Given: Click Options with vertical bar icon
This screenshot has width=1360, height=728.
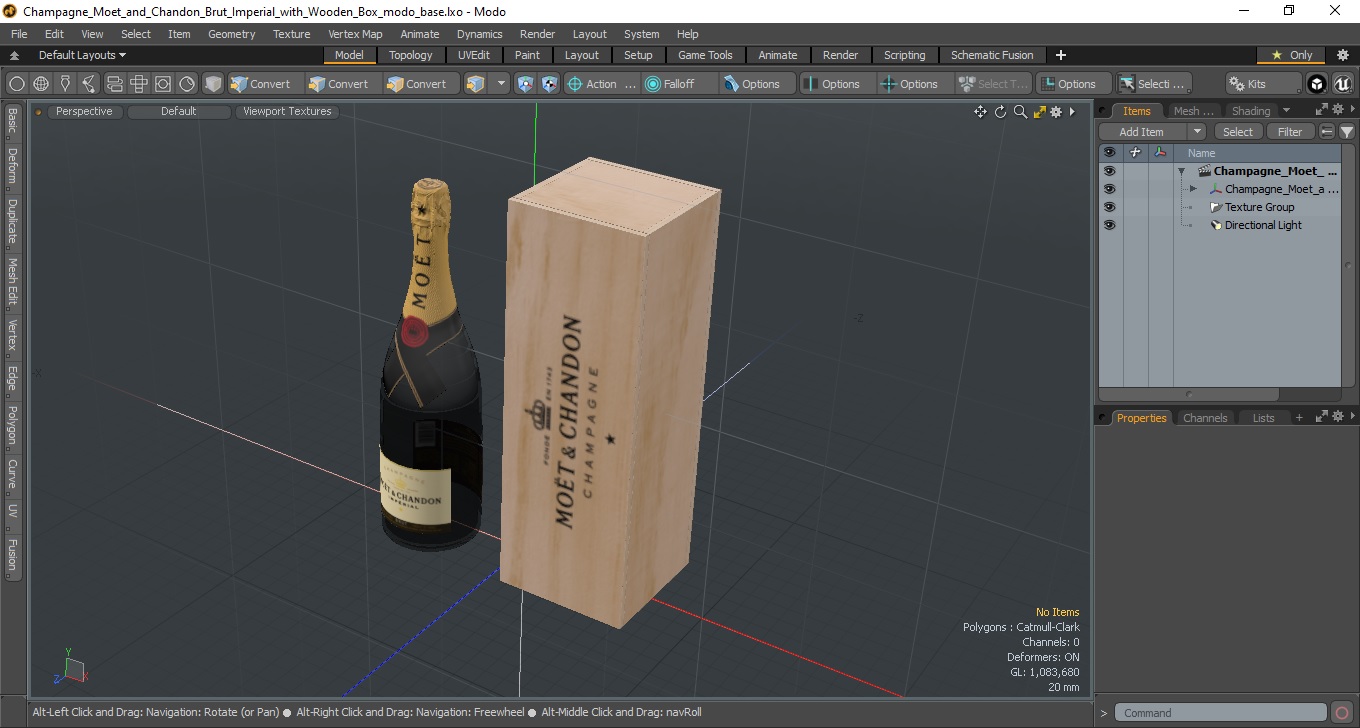Looking at the screenshot, I should tap(837, 84).
